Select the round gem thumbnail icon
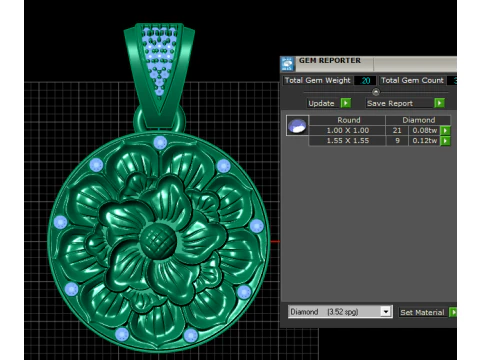 (x=297, y=126)
